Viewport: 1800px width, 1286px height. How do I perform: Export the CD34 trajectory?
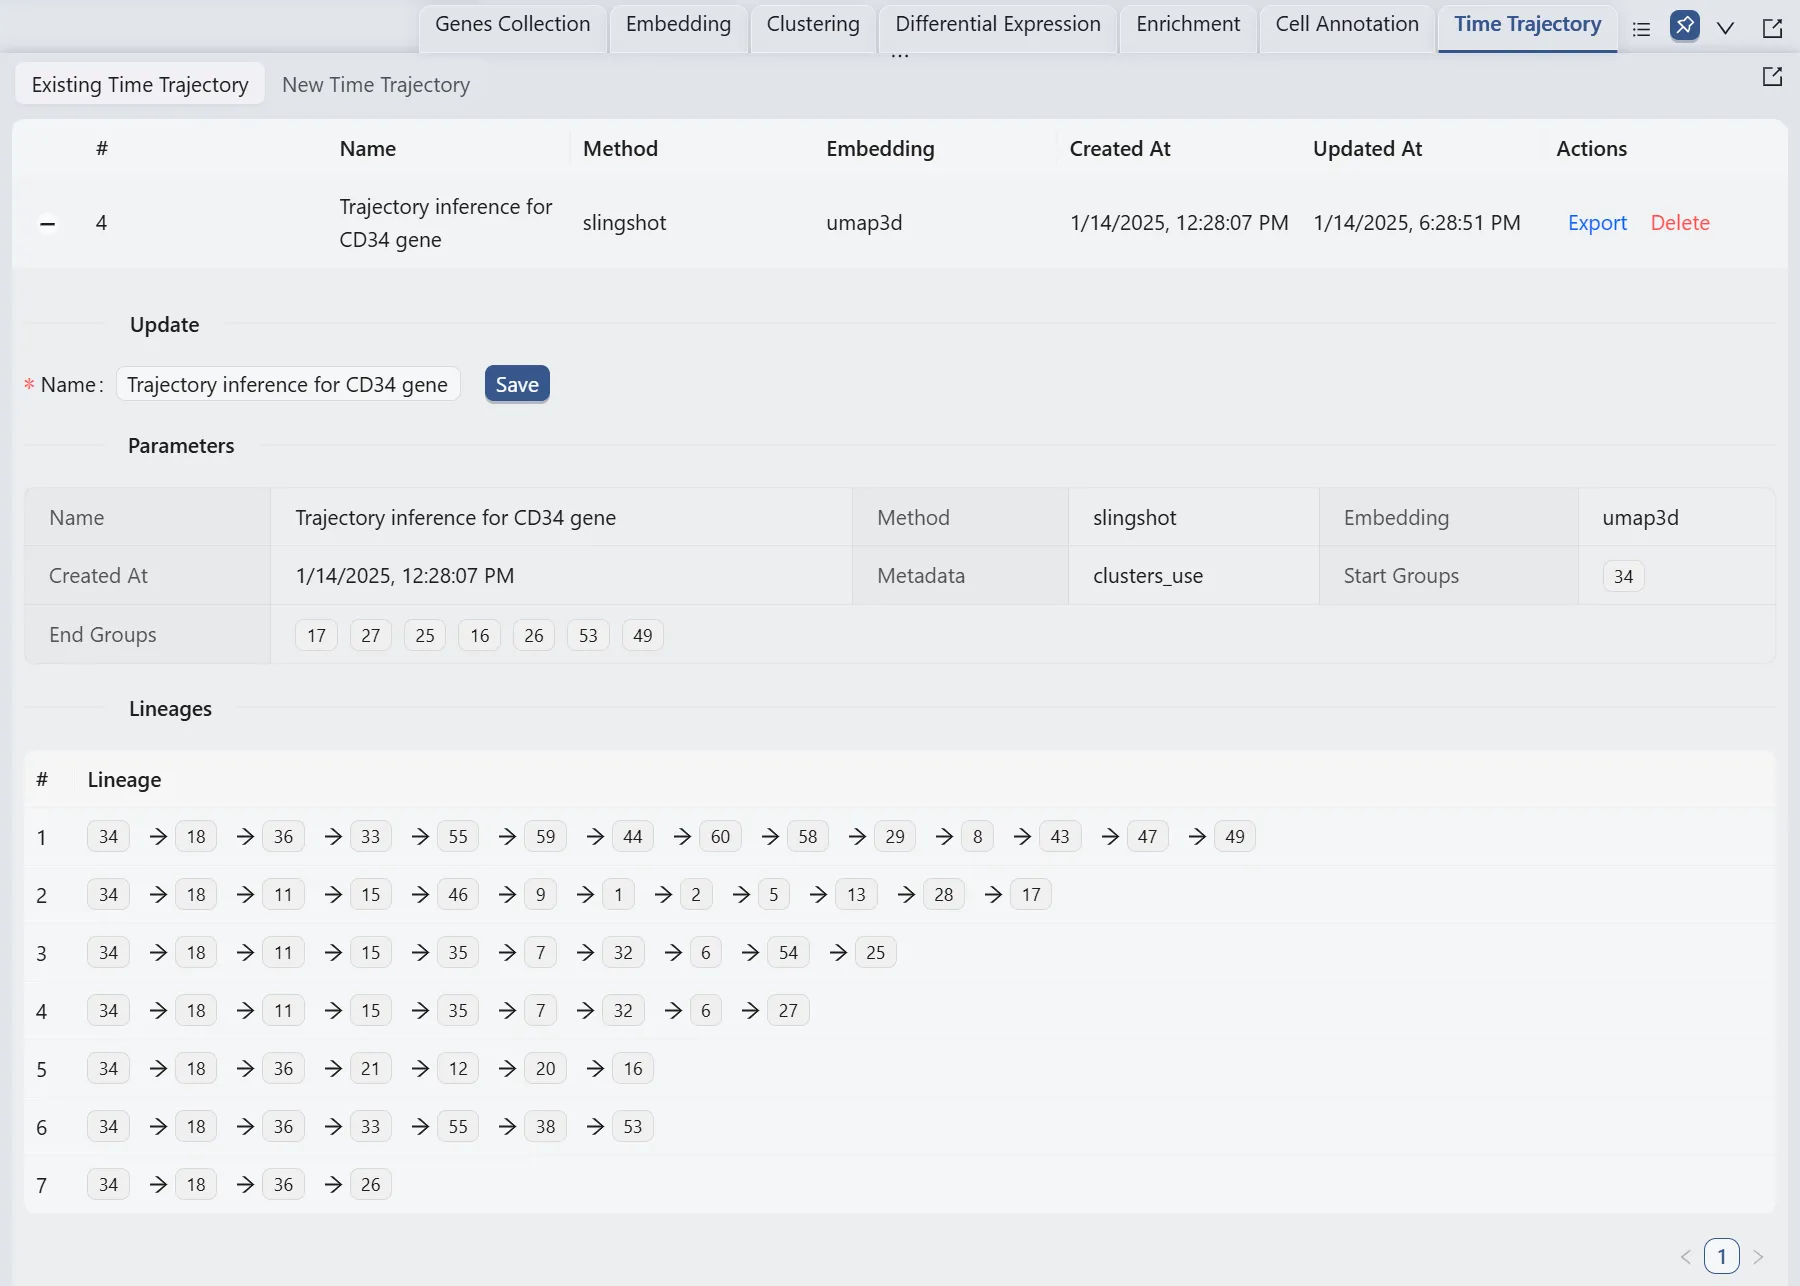[x=1597, y=223]
